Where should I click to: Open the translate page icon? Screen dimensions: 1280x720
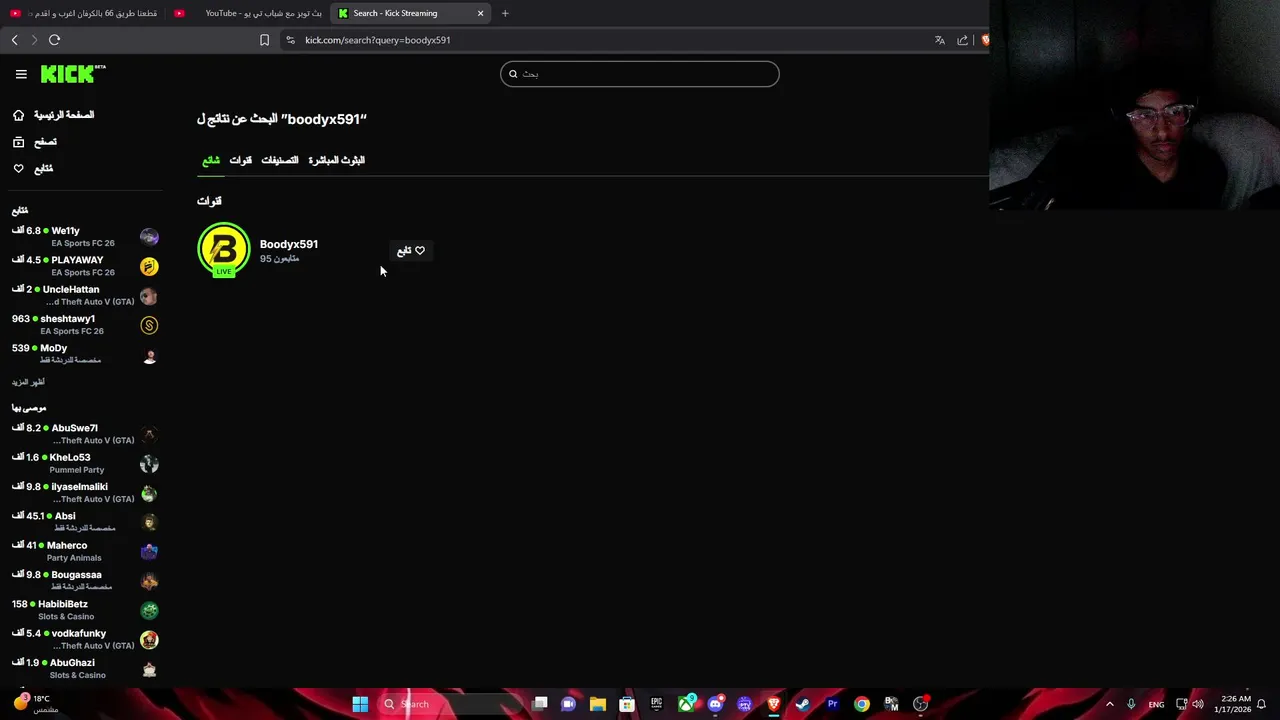(939, 40)
